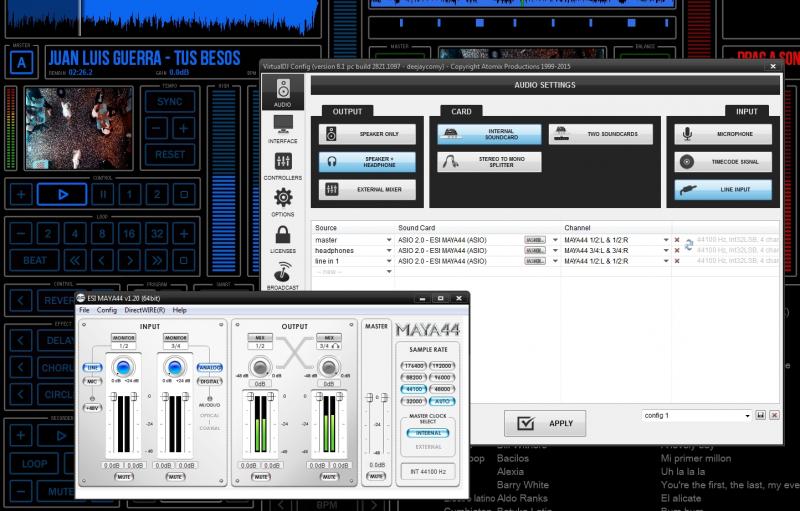800x511 pixels.
Task: Open the Options gear section
Action: point(283,201)
